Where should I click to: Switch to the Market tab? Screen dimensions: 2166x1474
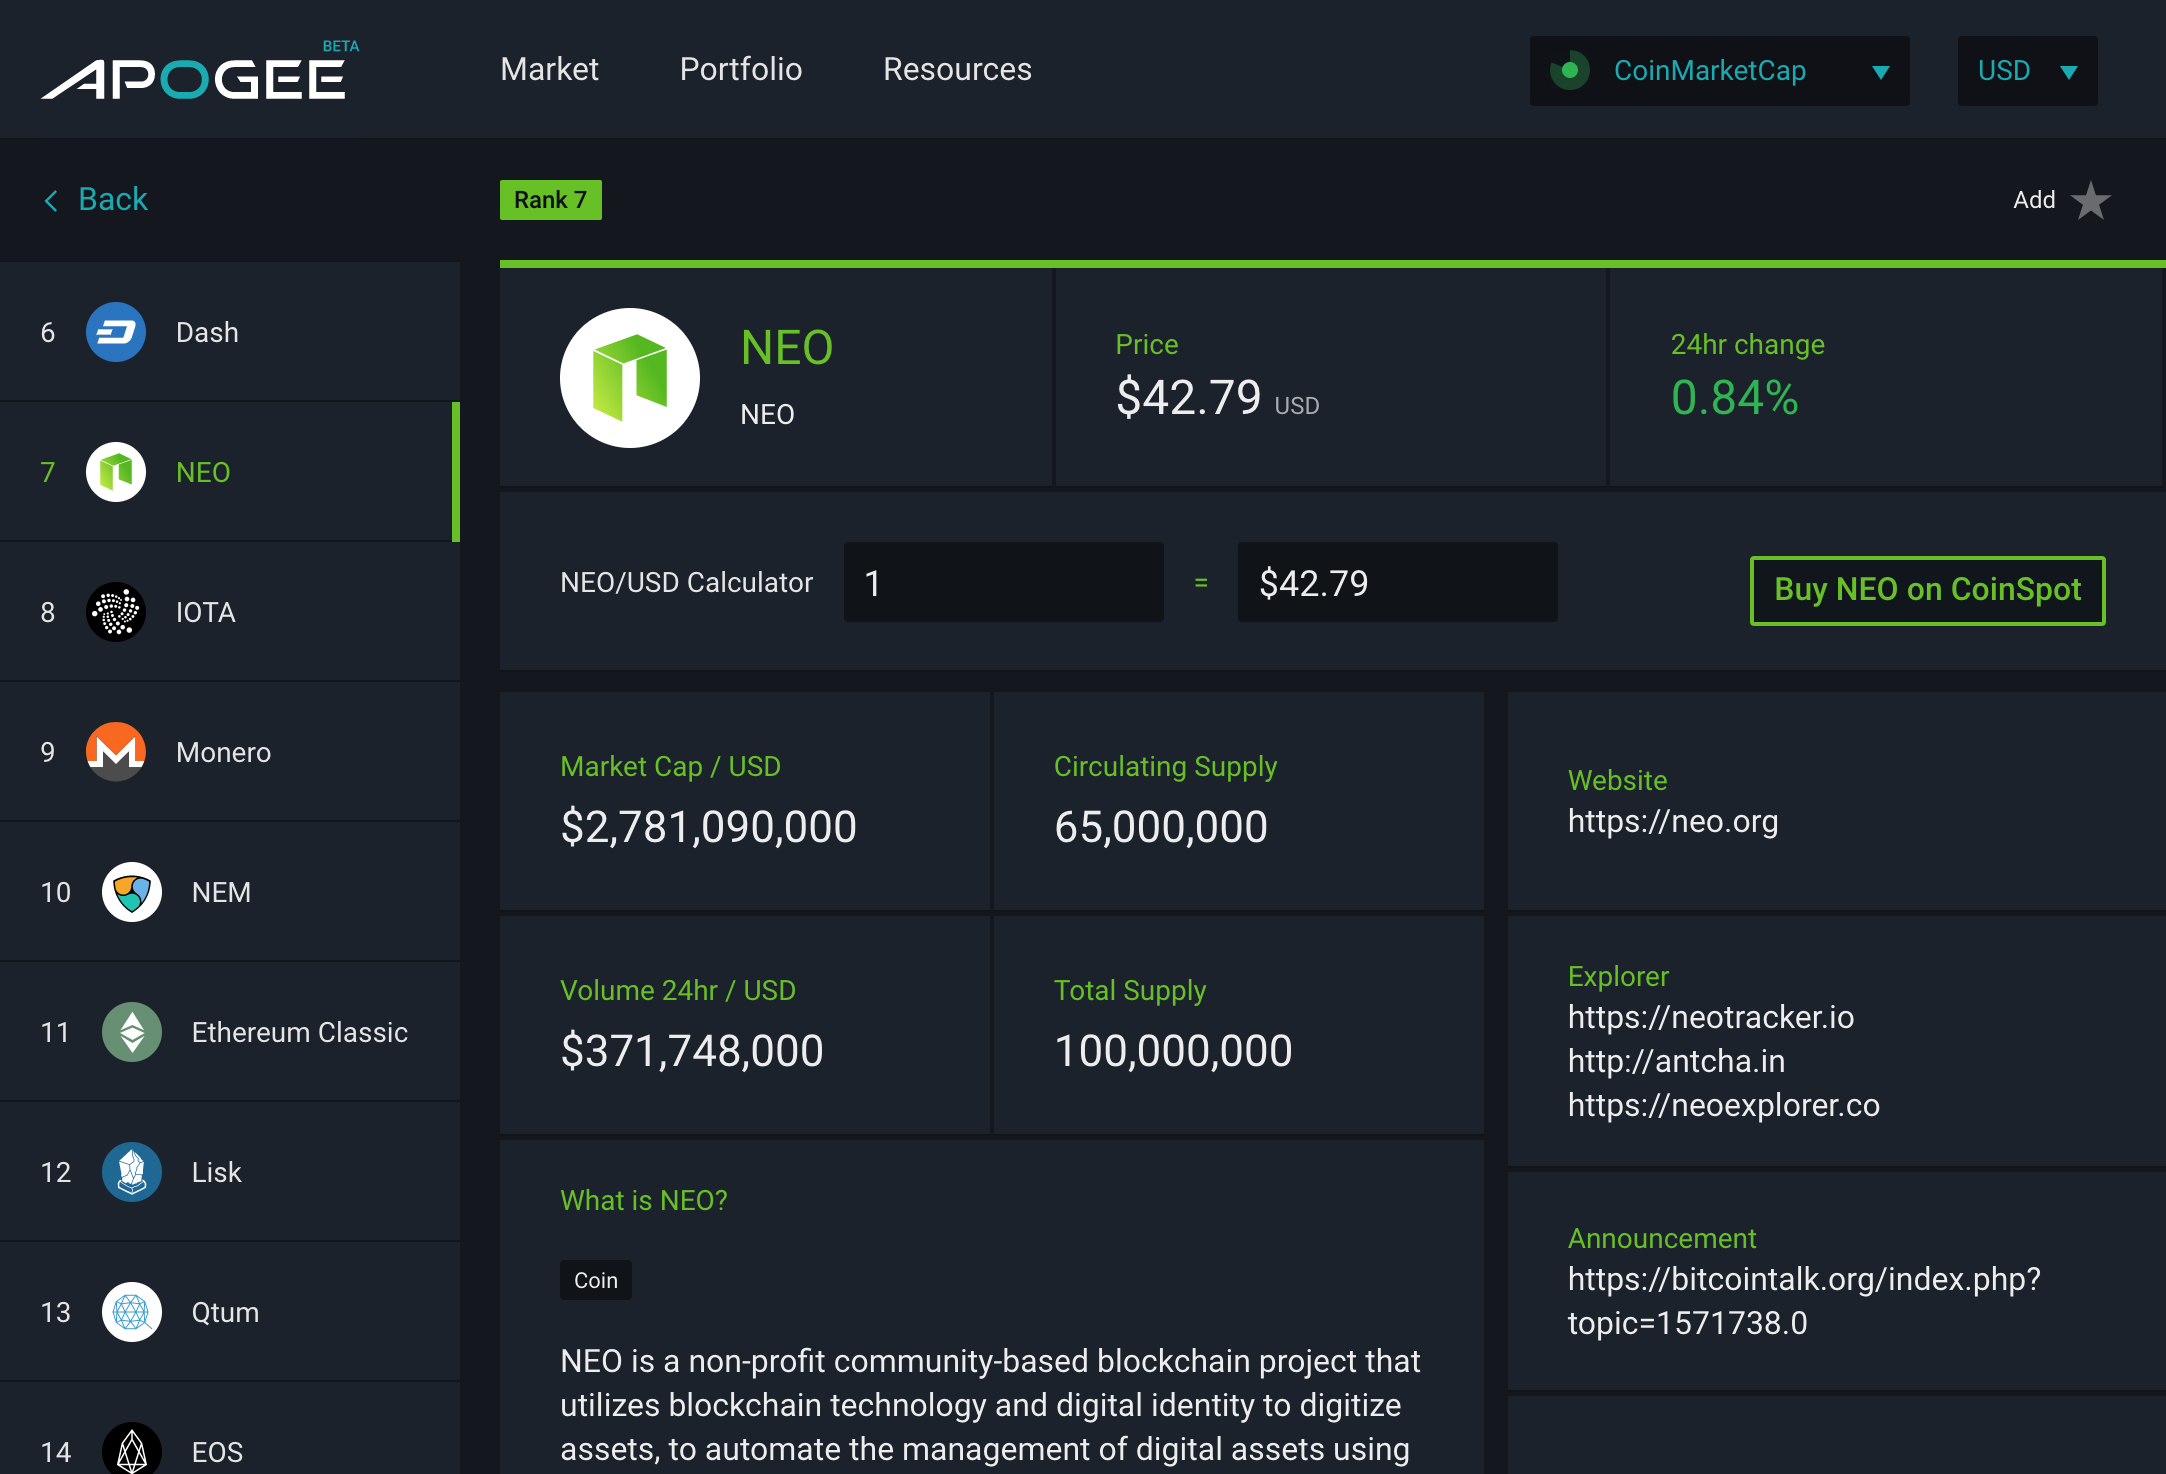[549, 69]
